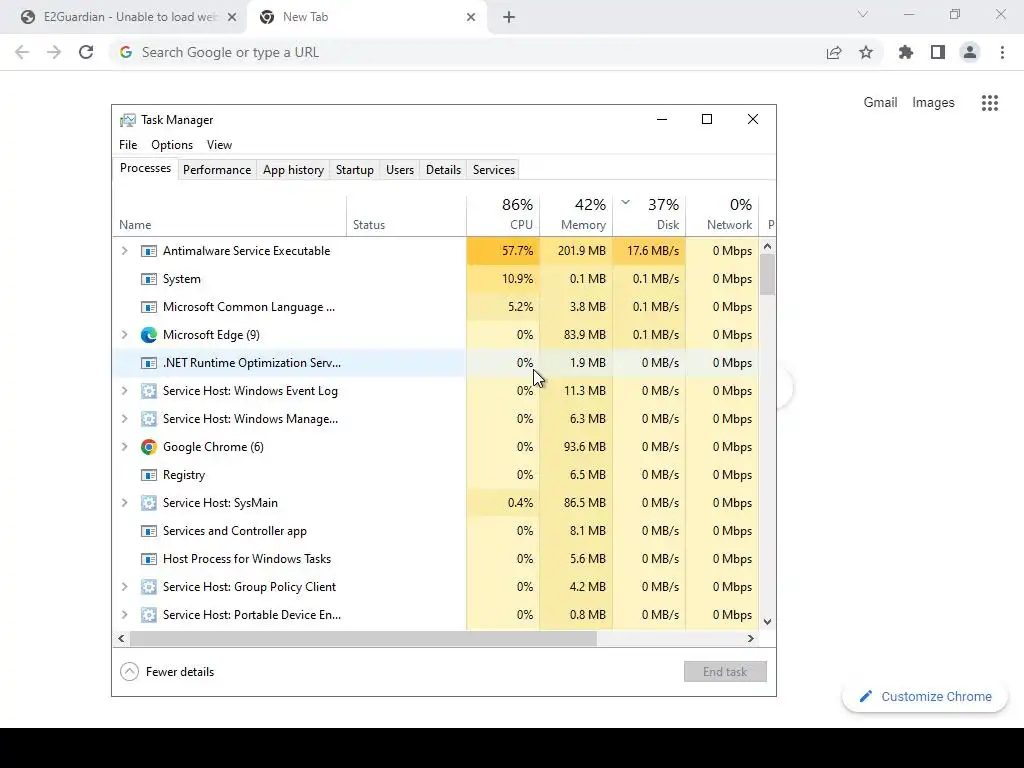Share this page icon in the address bar

click(834, 52)
